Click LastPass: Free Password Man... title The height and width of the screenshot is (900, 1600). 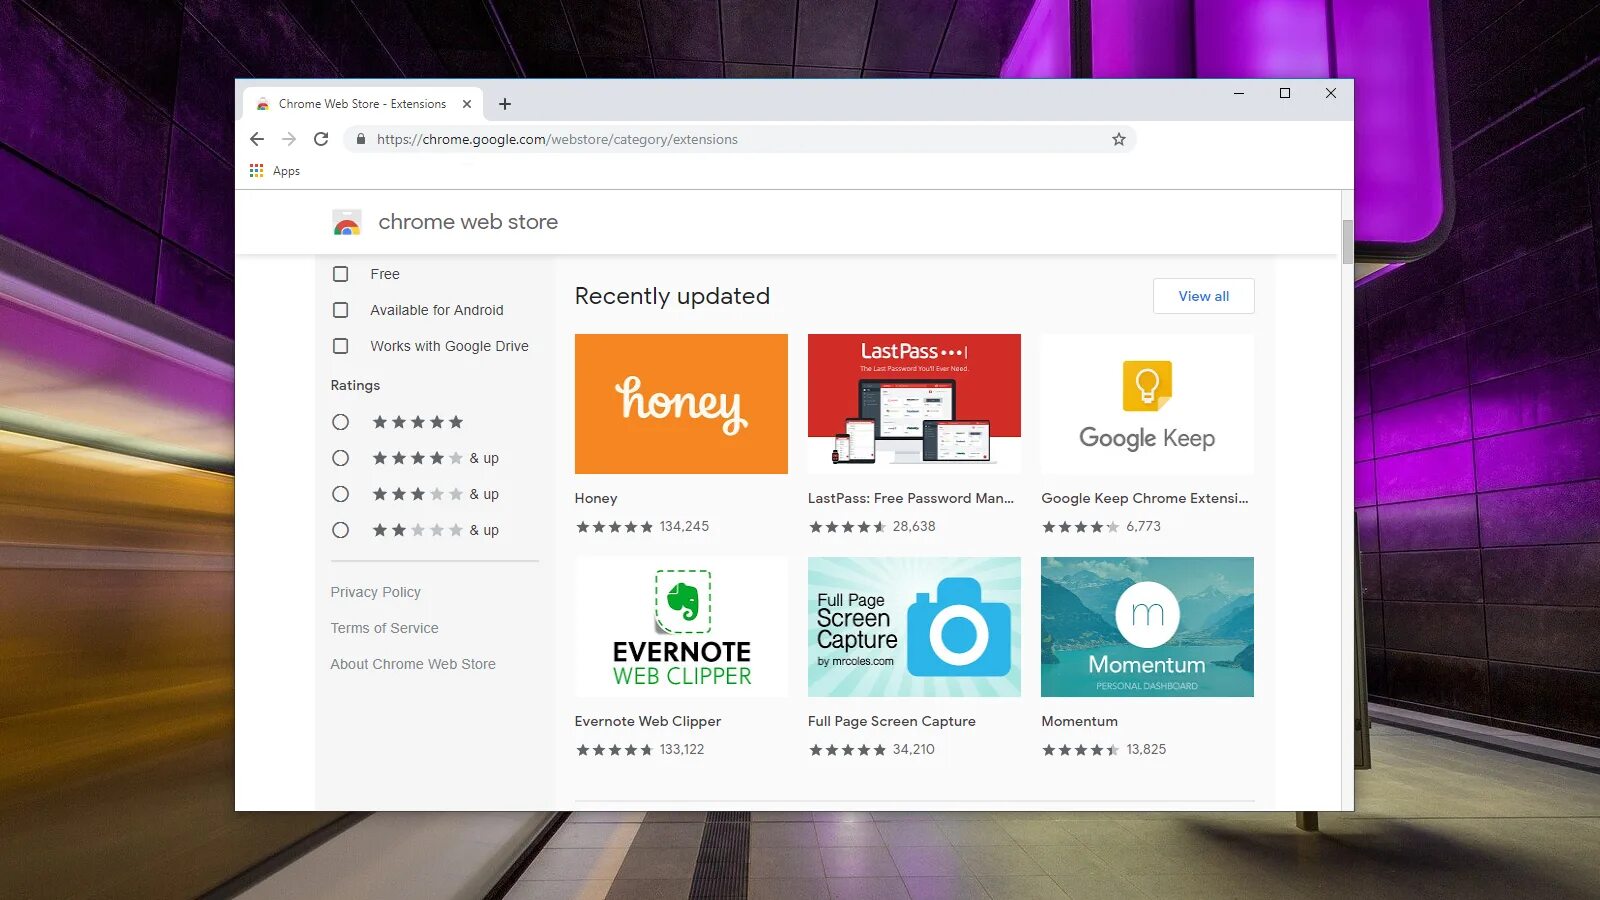(x=911, y=498)
